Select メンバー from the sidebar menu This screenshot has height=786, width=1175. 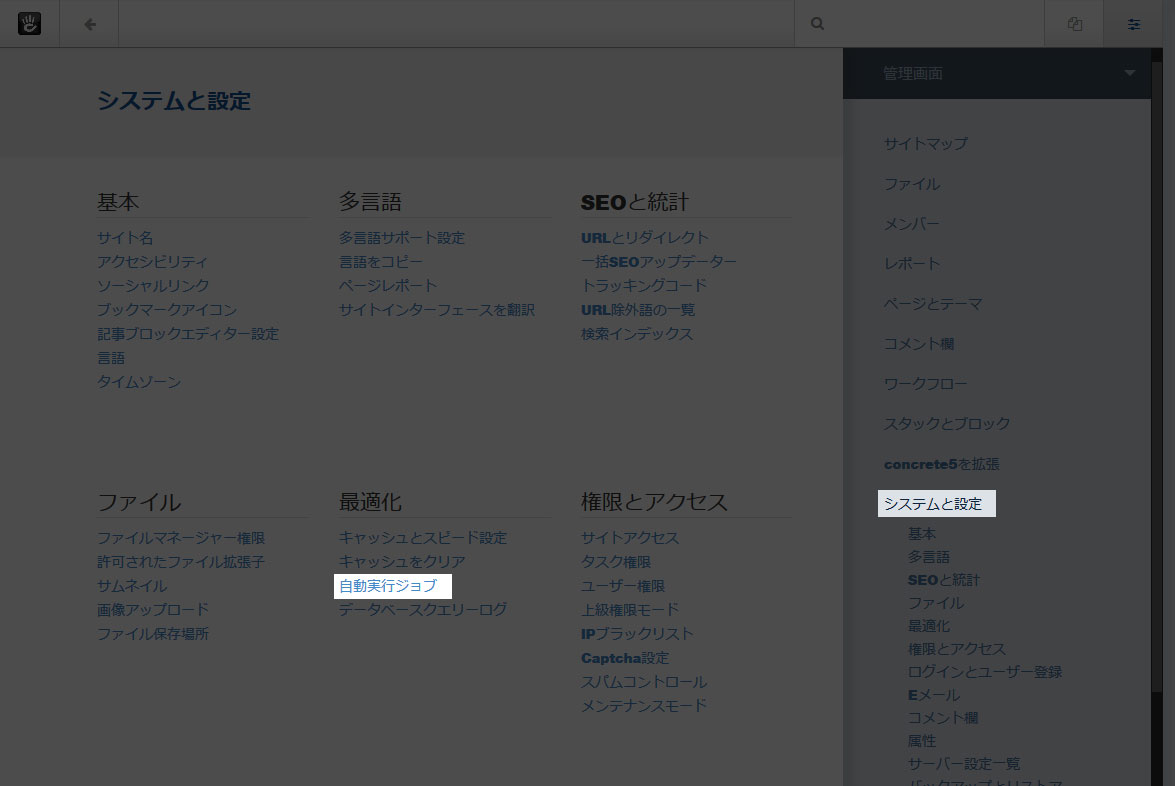(911, 223)
